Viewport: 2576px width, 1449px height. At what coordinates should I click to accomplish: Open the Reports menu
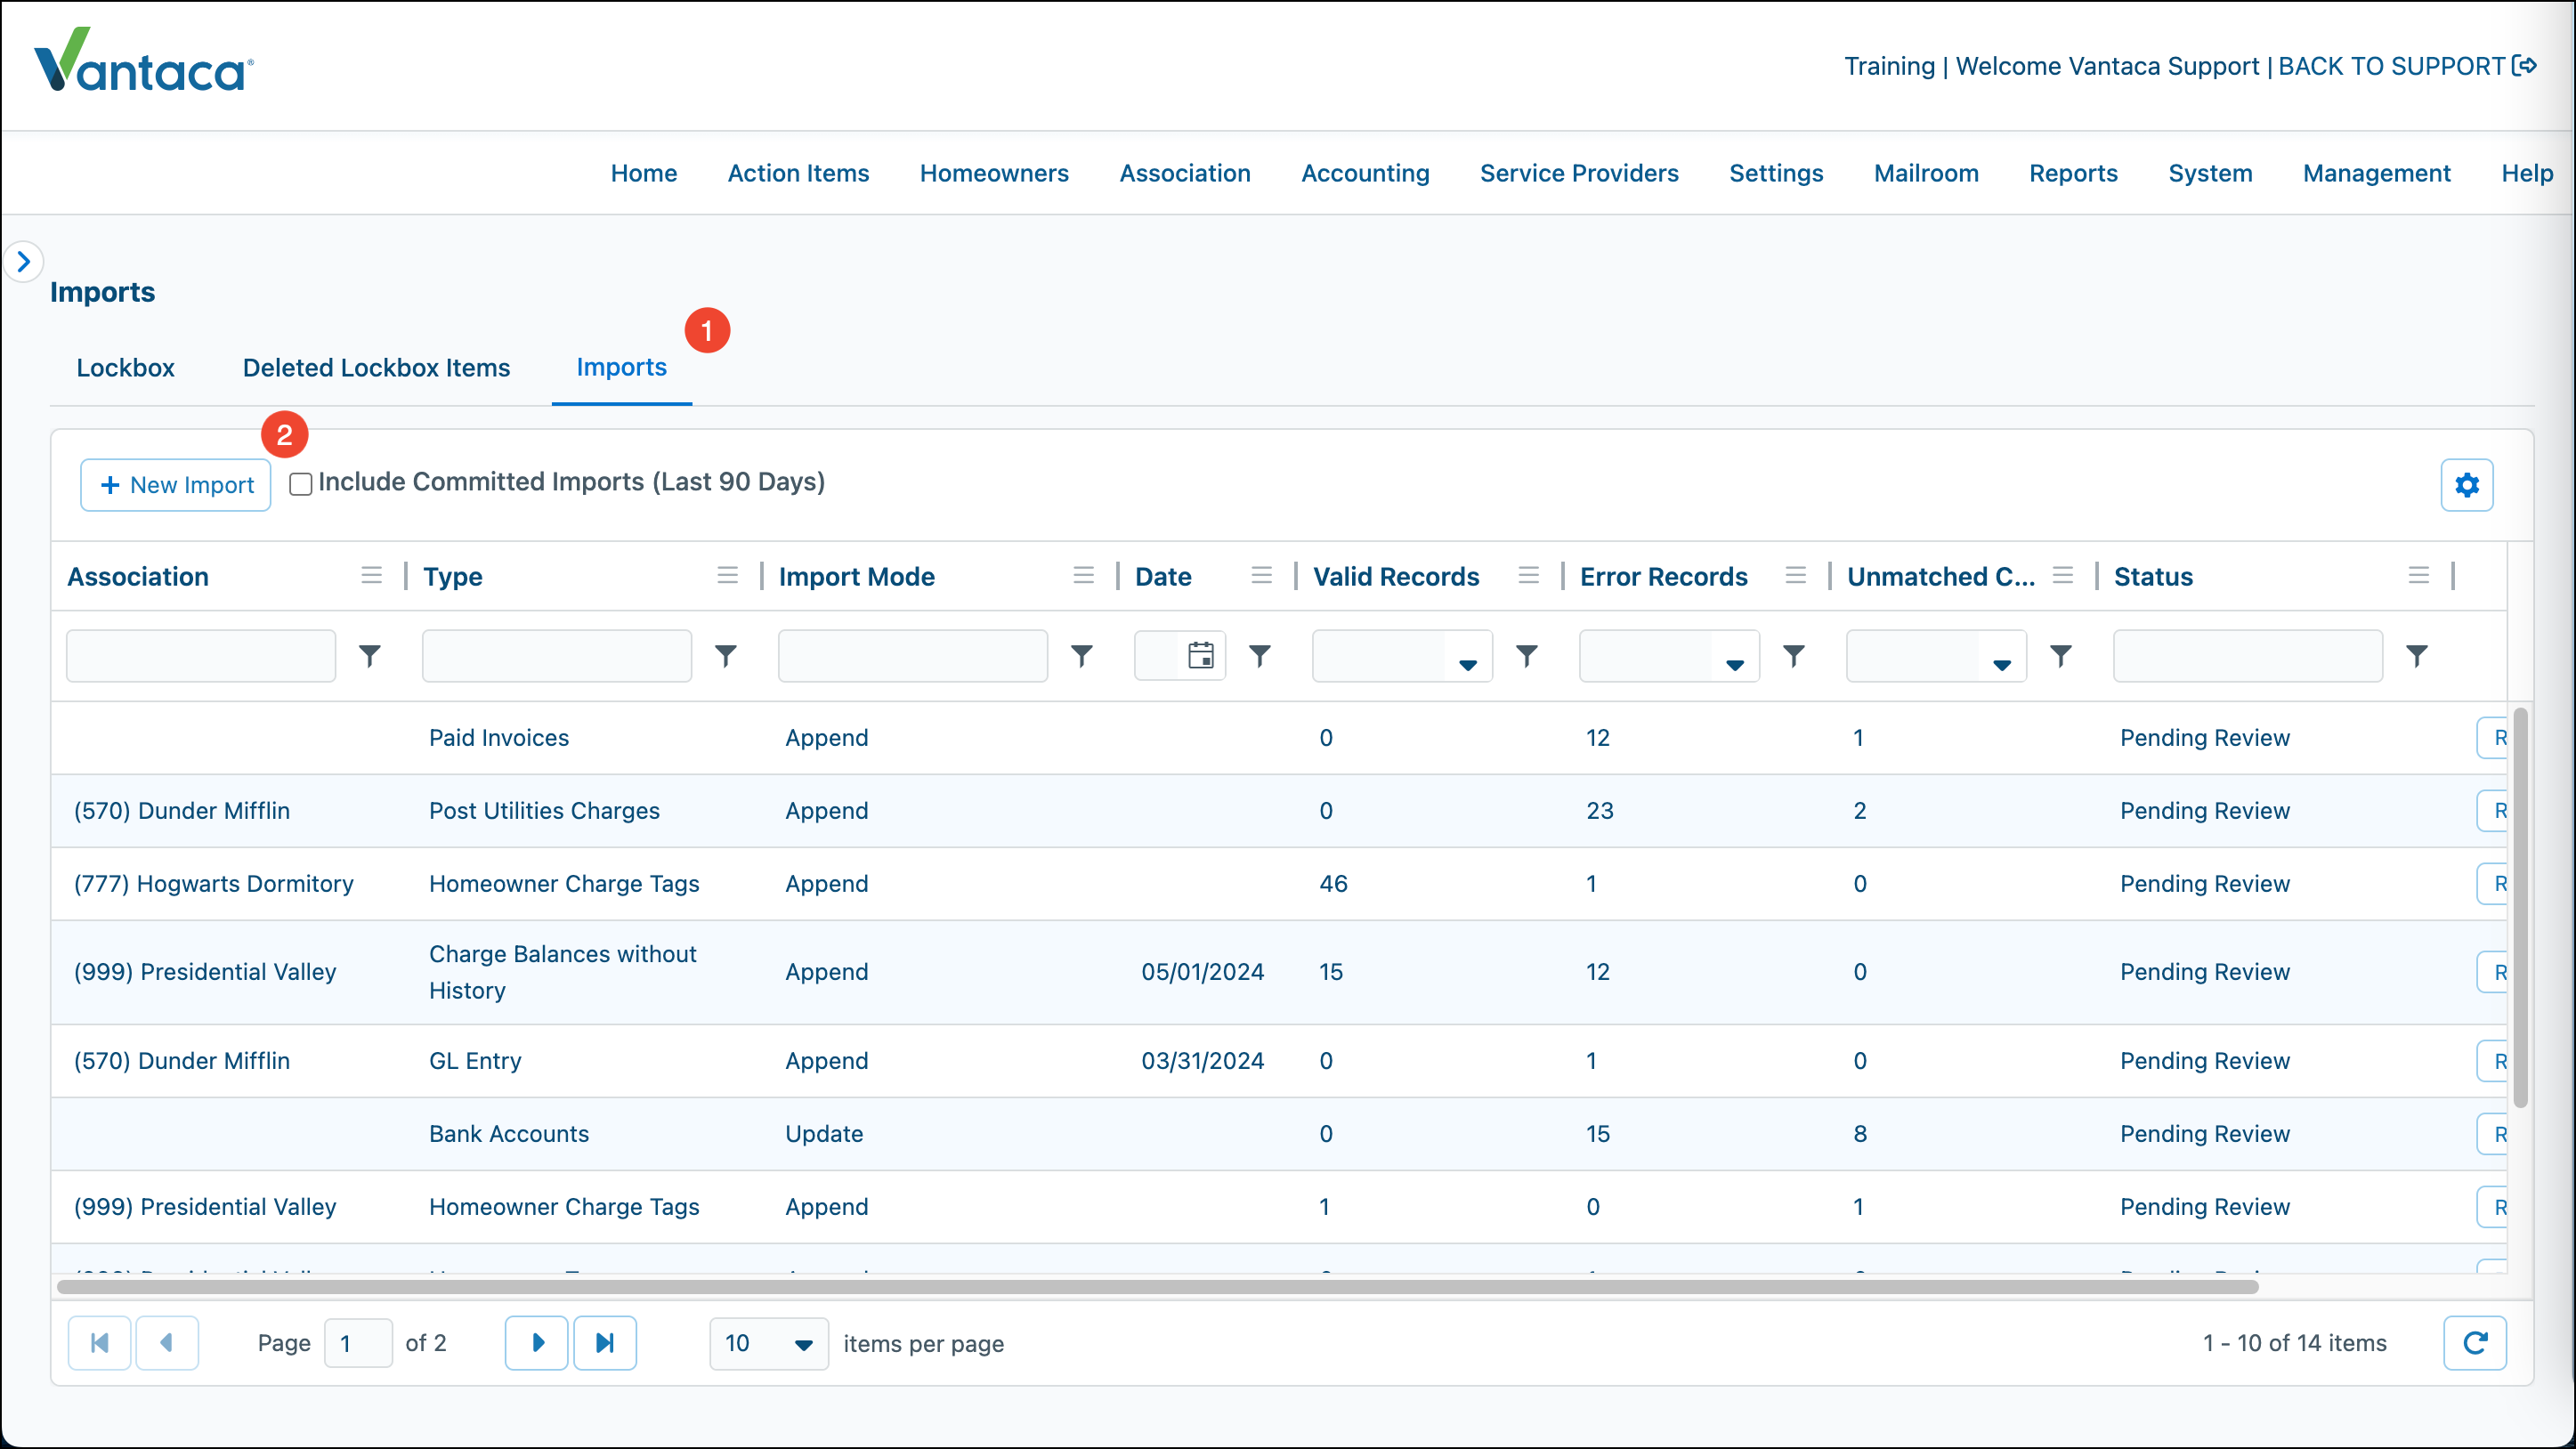[2073, 173]
